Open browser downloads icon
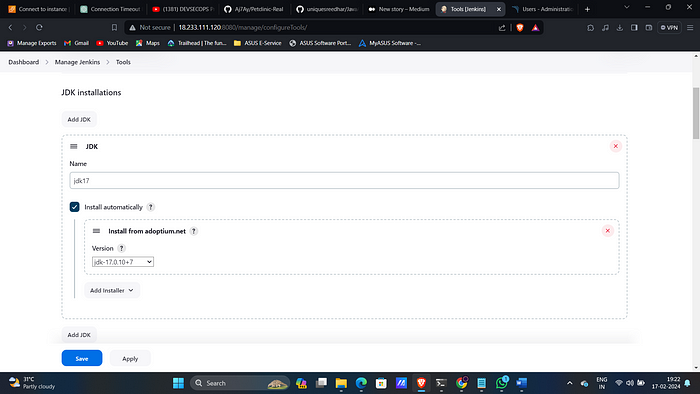Viewport: 700px width, 394px height. 620,28
